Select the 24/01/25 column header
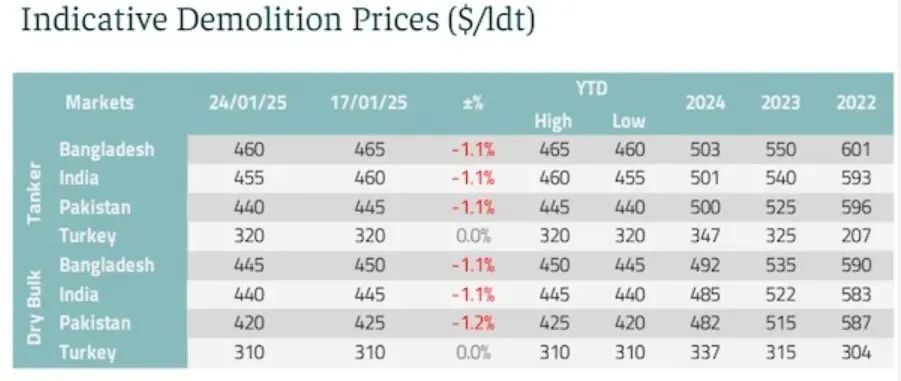 [x=248, y=103]
